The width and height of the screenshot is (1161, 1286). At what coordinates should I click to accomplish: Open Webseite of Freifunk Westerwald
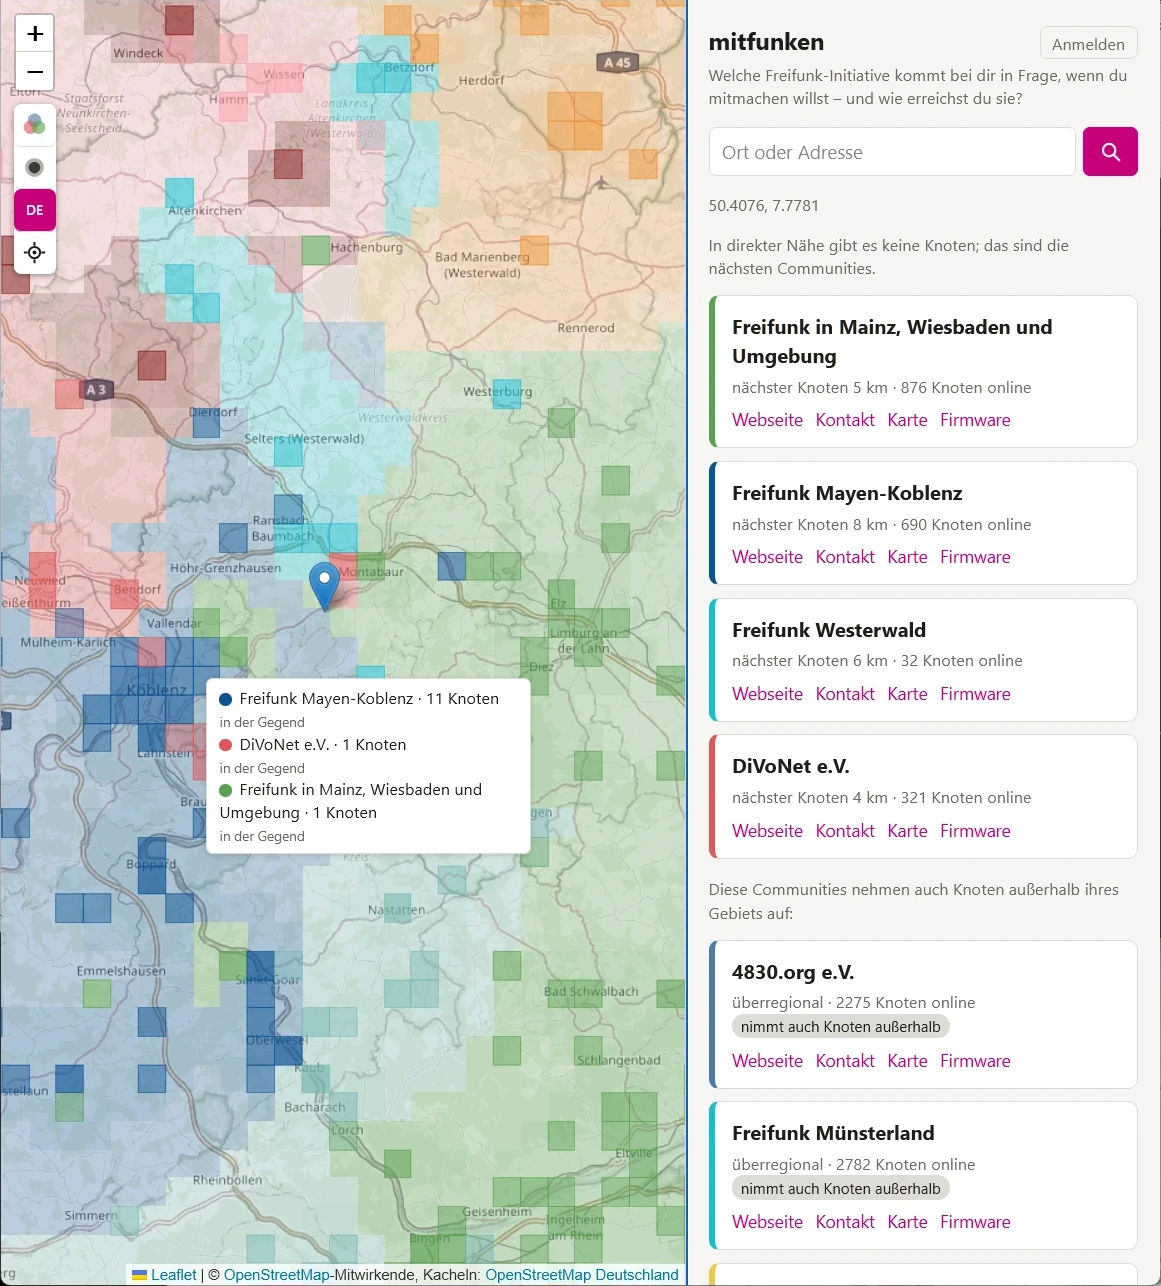tap(767, 694)
